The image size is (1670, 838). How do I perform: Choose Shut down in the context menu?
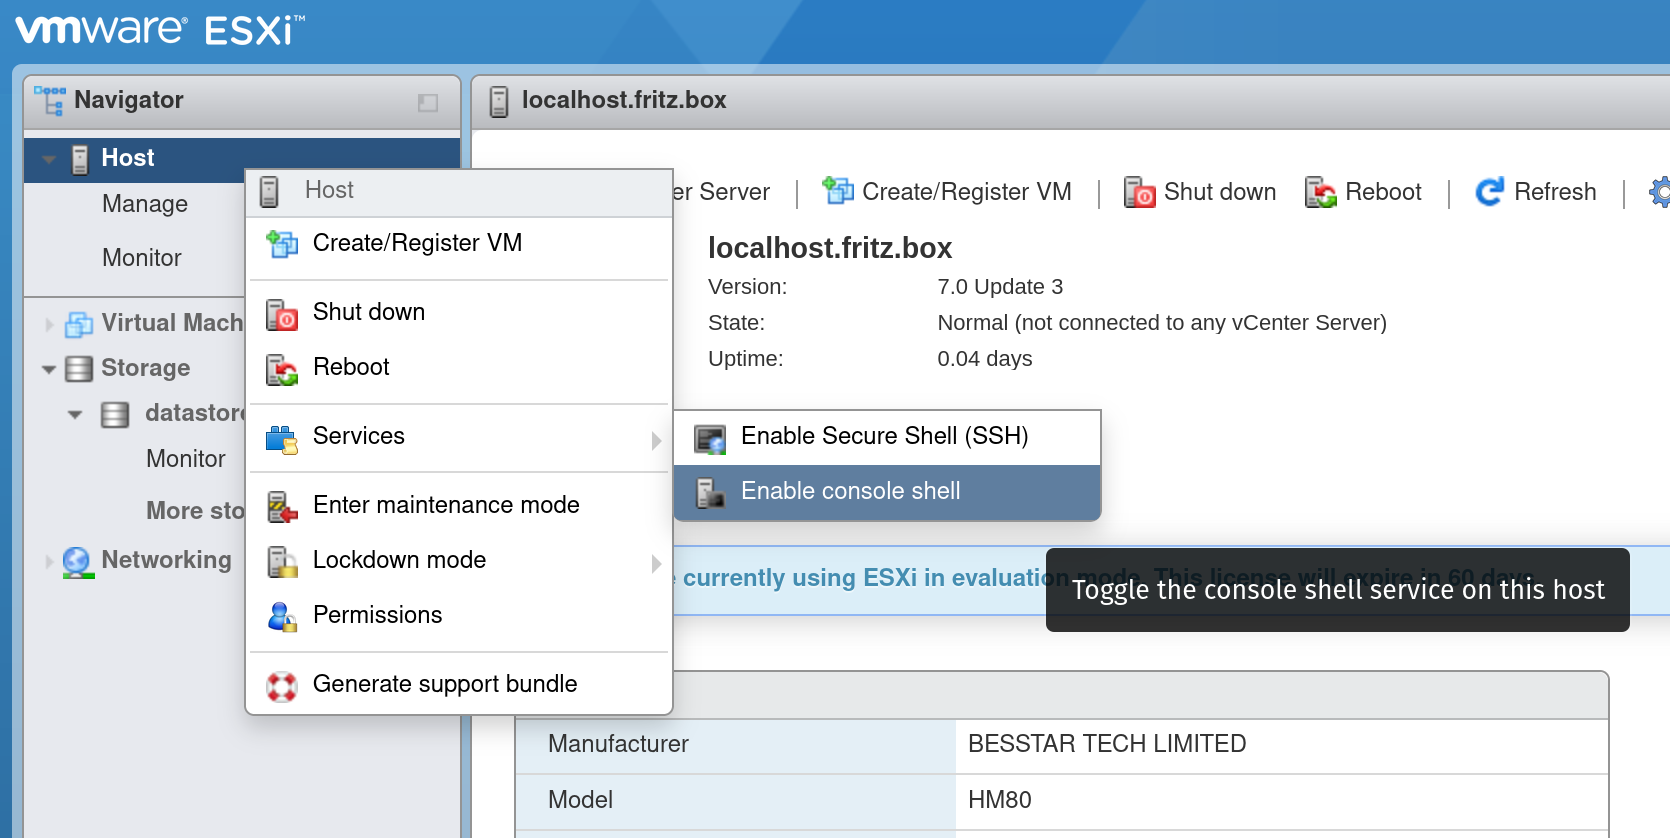[x=368, y=313]
